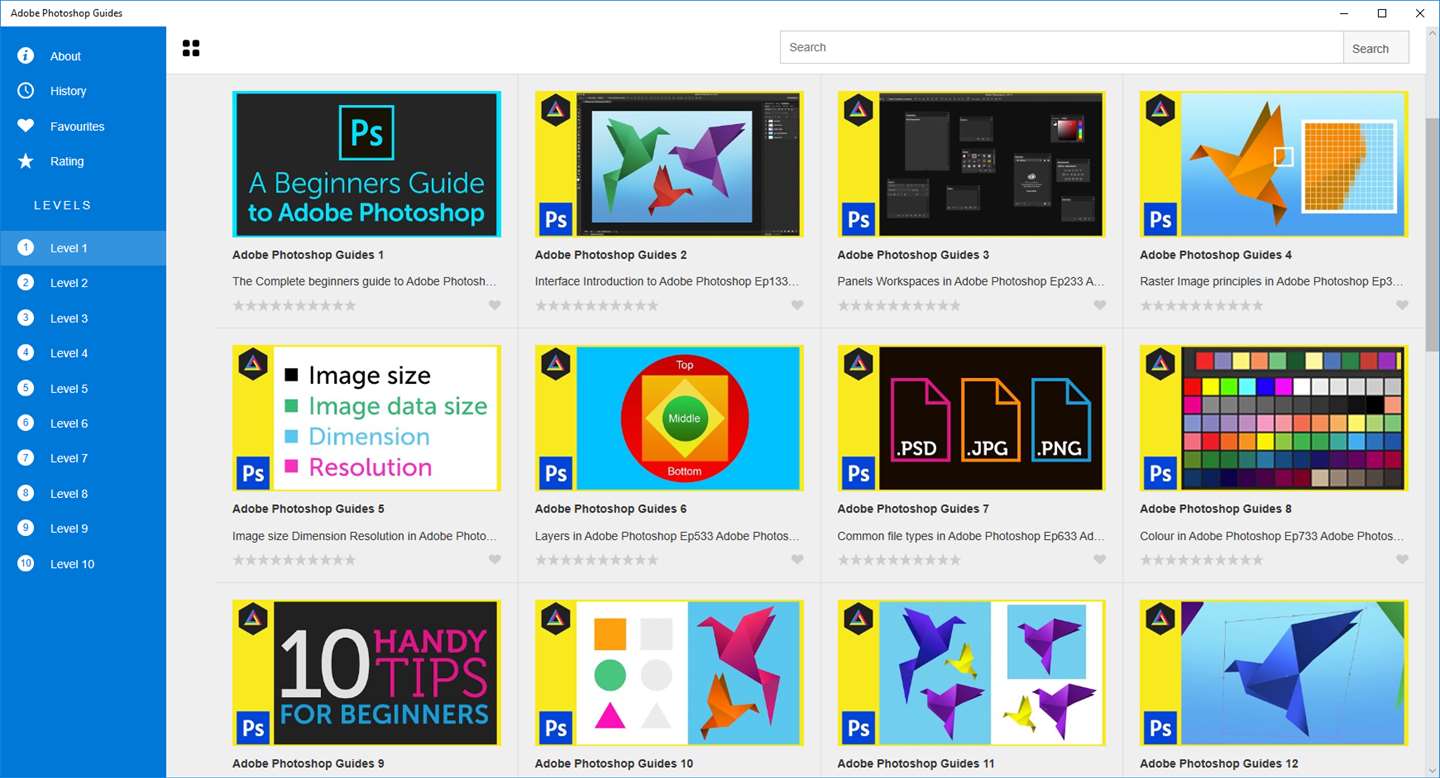Click the Level 5 number badge
Screen dimensions: 1440x778
coord(26,388)
